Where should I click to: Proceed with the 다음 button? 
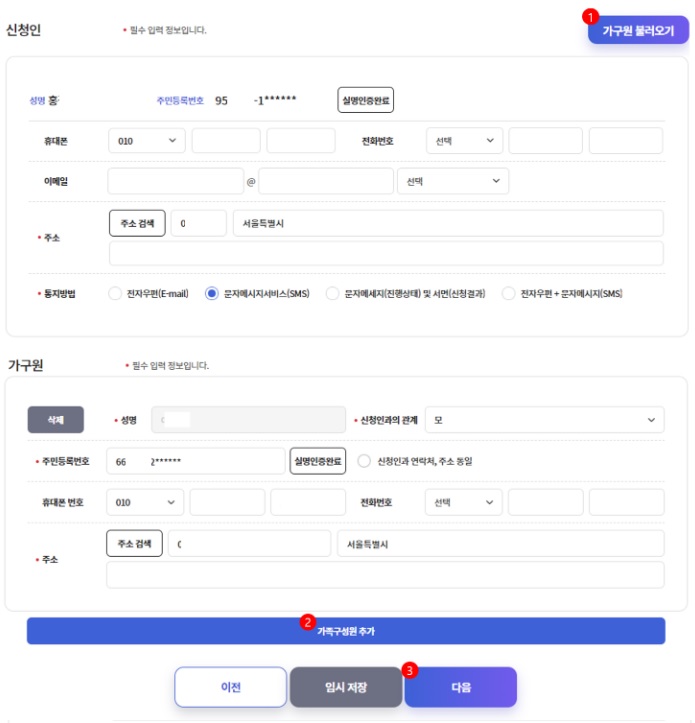[x=461, y=687]
